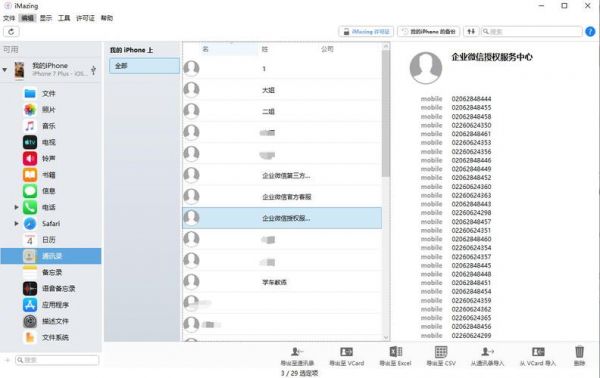
Task: Click the scroll down arrow of contact list
Action: click(386, 337)
